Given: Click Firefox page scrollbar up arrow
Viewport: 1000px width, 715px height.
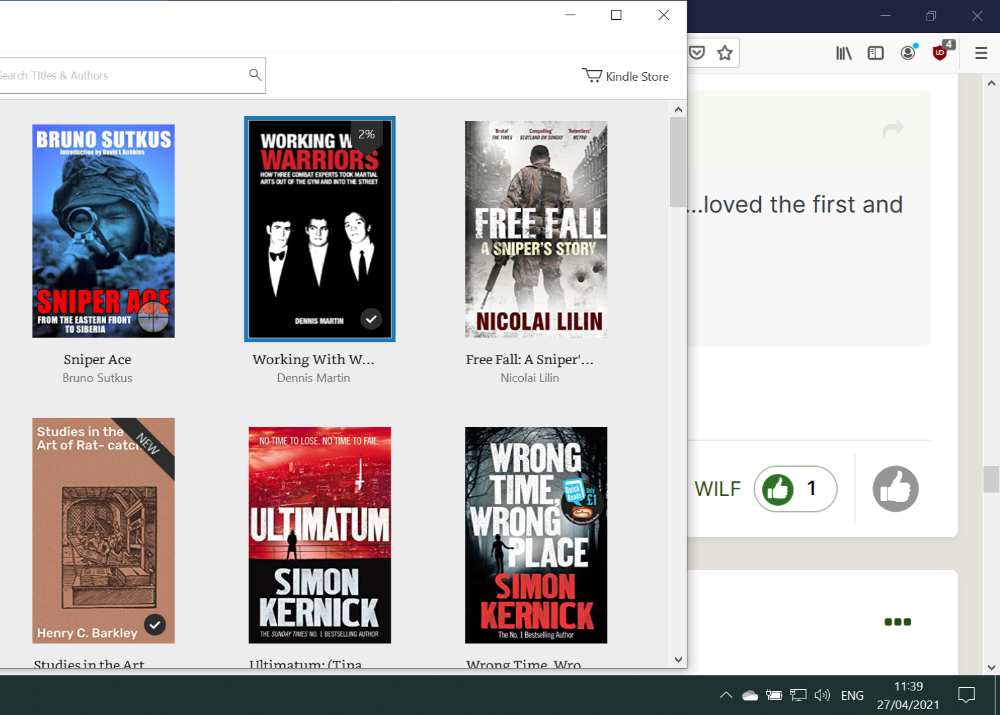Looking at the screenshot, I should tap(991, 83).
